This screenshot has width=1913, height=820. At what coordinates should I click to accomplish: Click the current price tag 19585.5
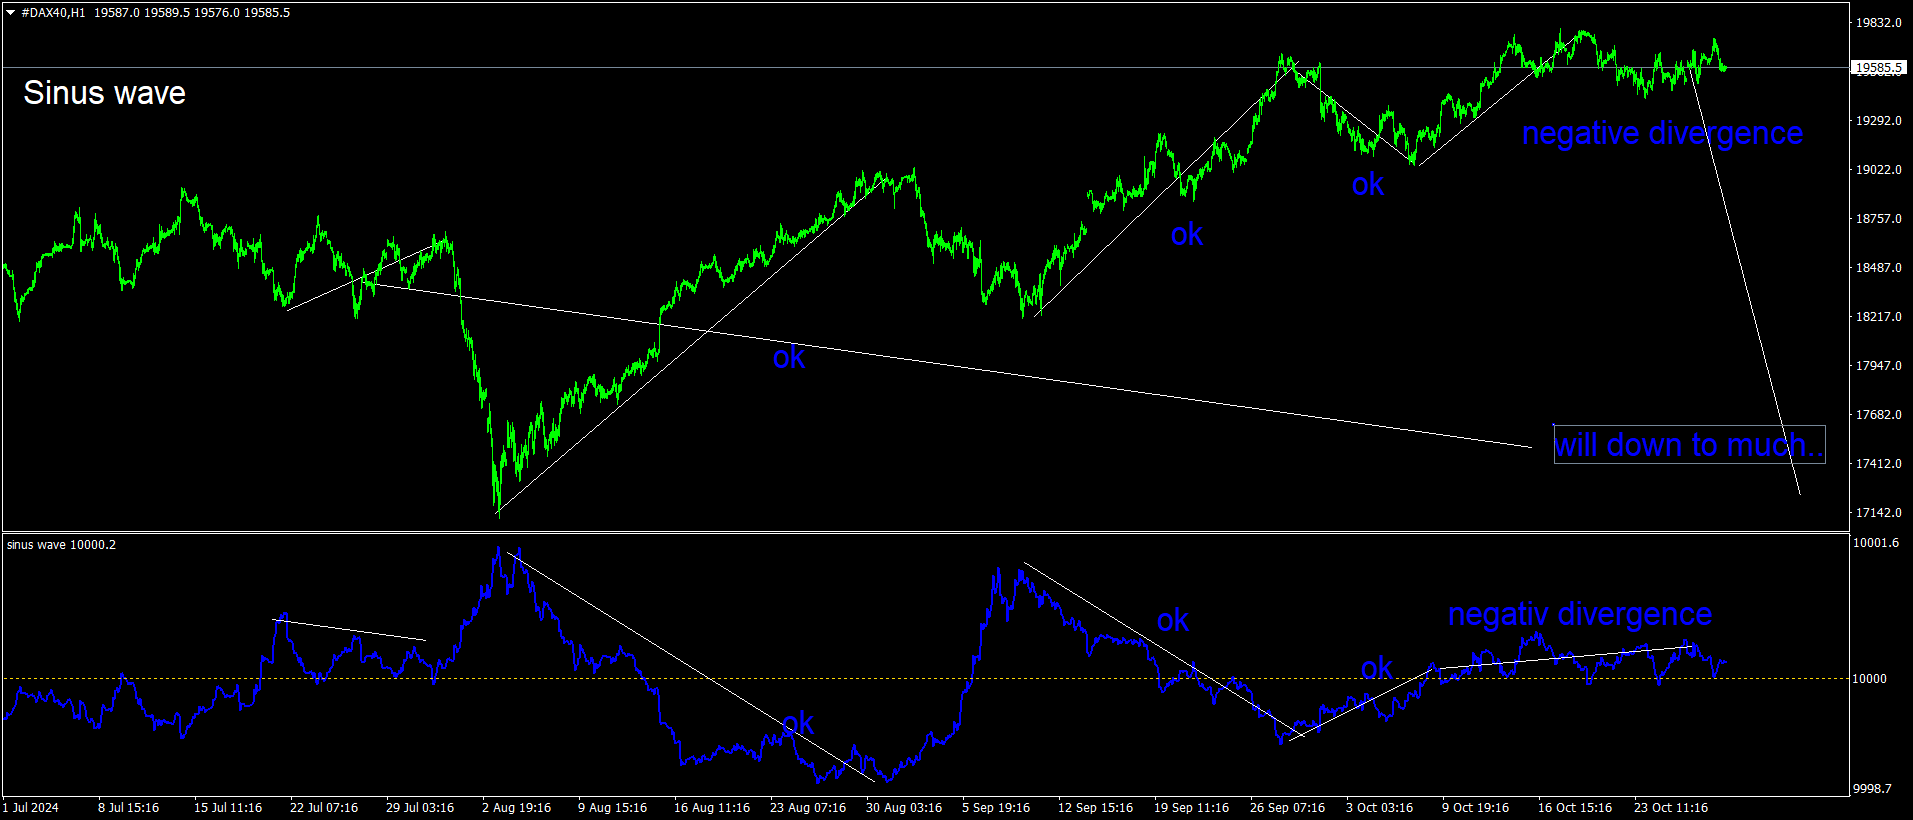click(1879, 68)
